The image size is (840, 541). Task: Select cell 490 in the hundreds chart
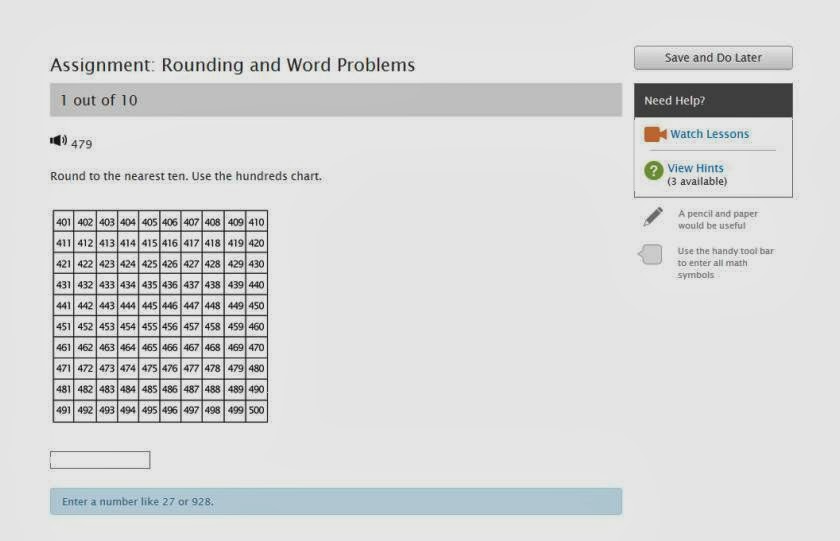tap(257, 389)
